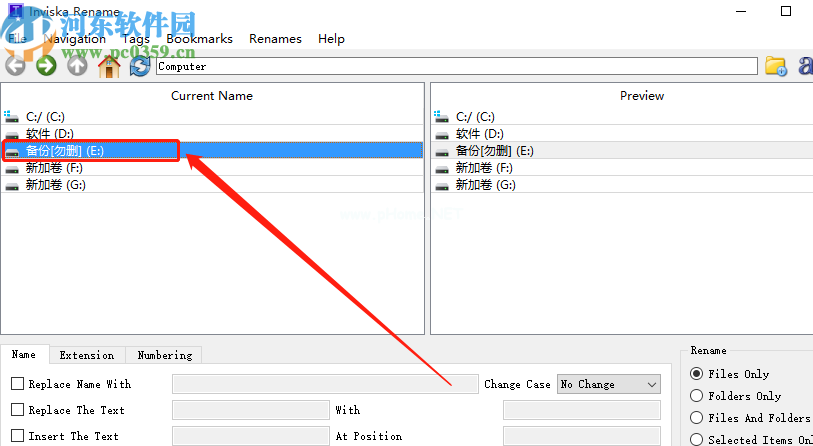The height and width of the screenshot is (446, 813).
Task: Open the Bookmarks menu
Action: click(x=199, y=39)
